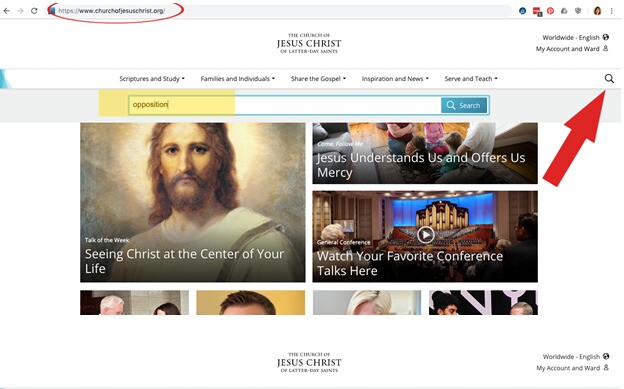Reload the page with refresh icon
624x389 pixels.
click(x=34, y=11)
